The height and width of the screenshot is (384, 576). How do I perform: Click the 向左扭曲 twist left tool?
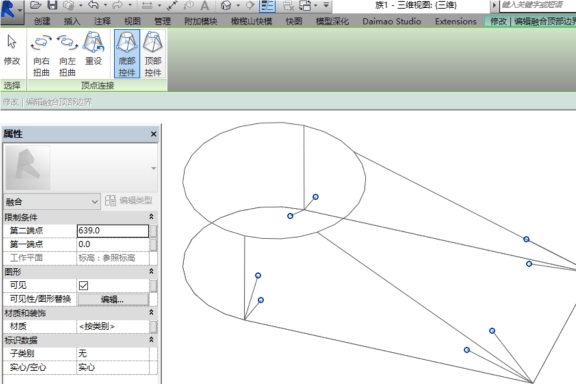click(x=67, y=54)
